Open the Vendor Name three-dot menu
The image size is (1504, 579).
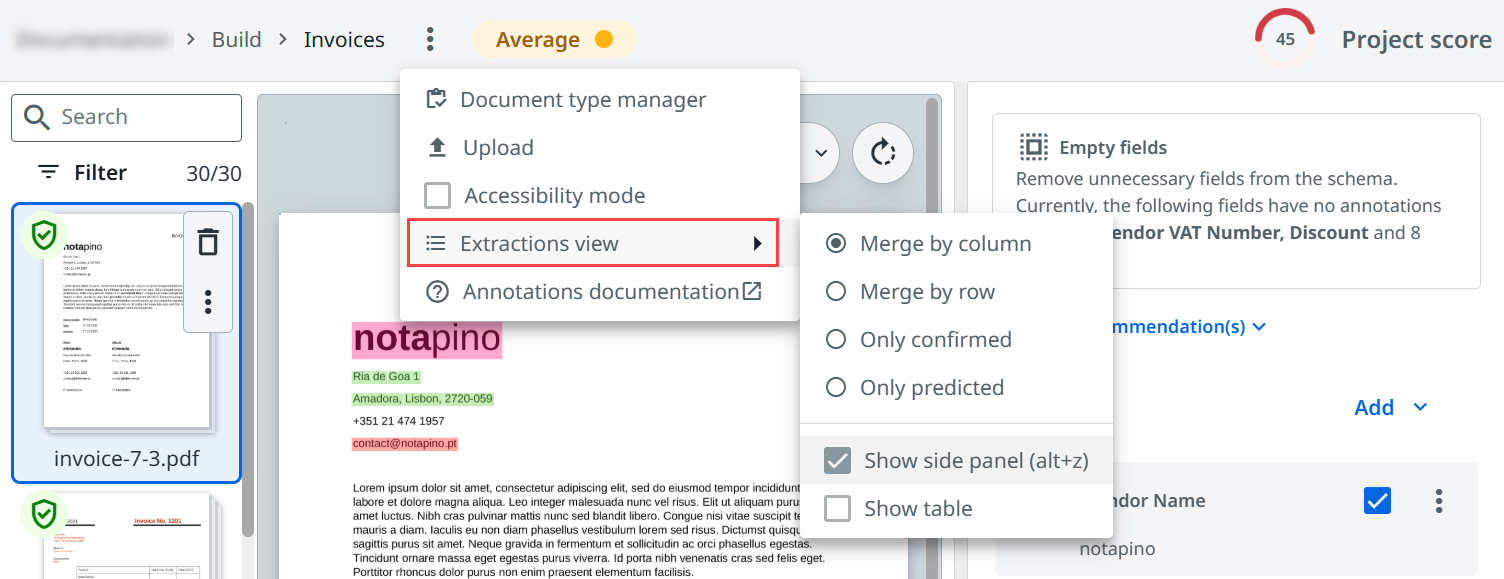(x=1439, y=501)
